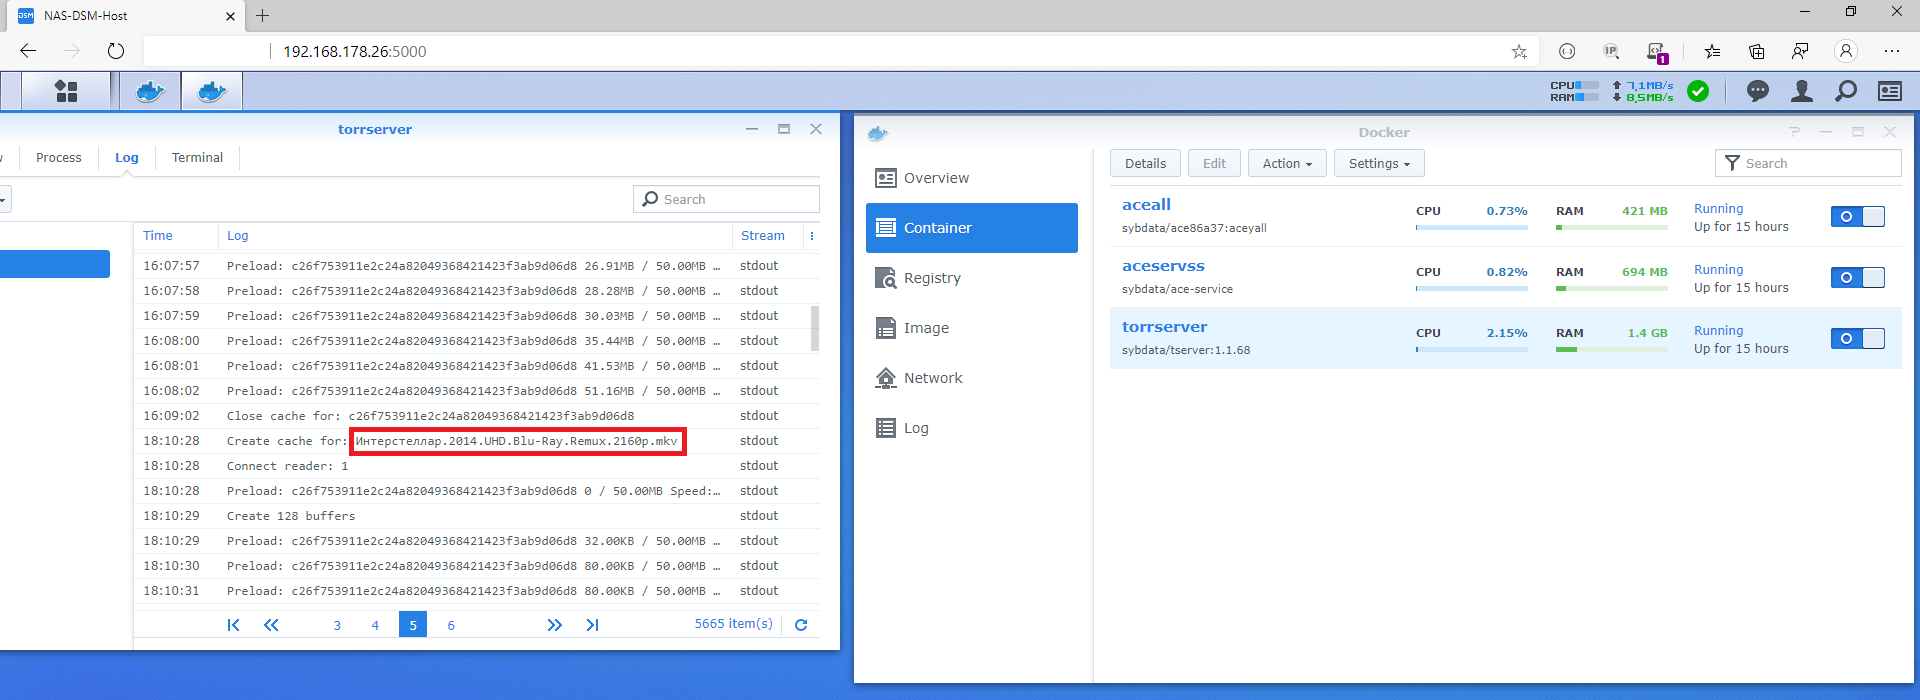Open the browser favorites list icon
Image resolution: width=1920 pixels, height=700 pixels.
click(1712, 51)
